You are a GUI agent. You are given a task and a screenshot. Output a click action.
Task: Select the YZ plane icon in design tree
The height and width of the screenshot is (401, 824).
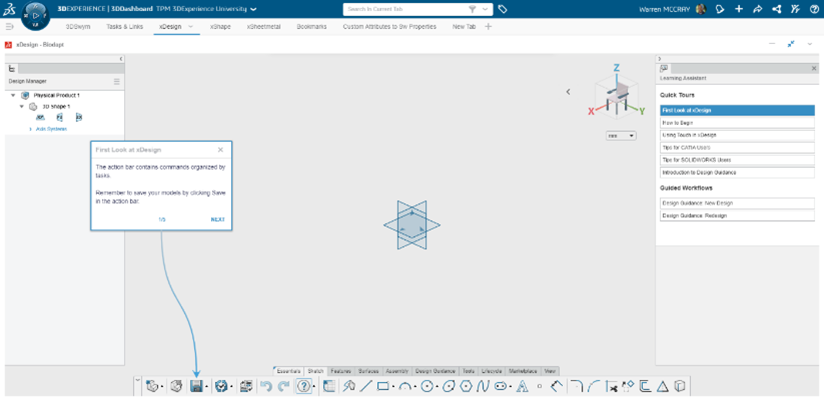tap(59, 117)
